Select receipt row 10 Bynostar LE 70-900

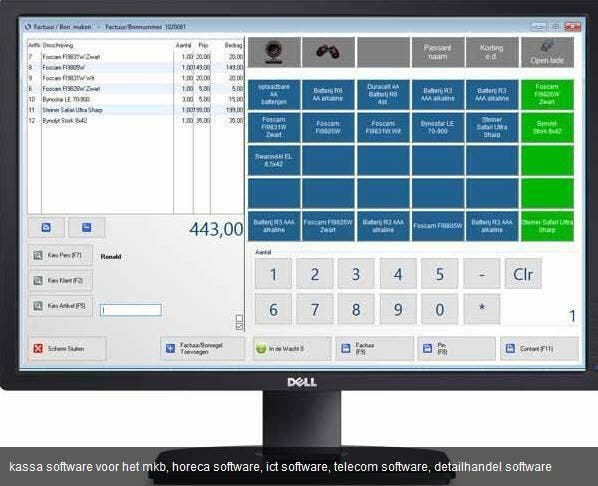135,100
